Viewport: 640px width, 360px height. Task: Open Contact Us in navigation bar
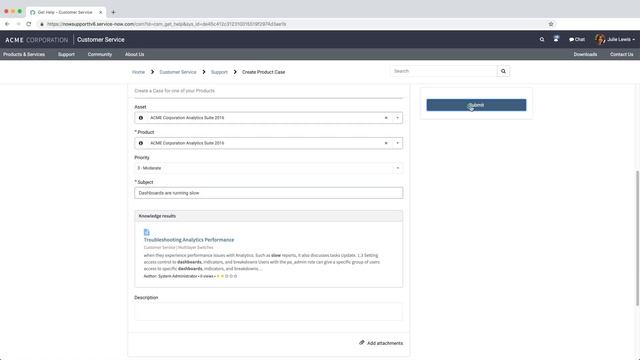coord(622,54)
